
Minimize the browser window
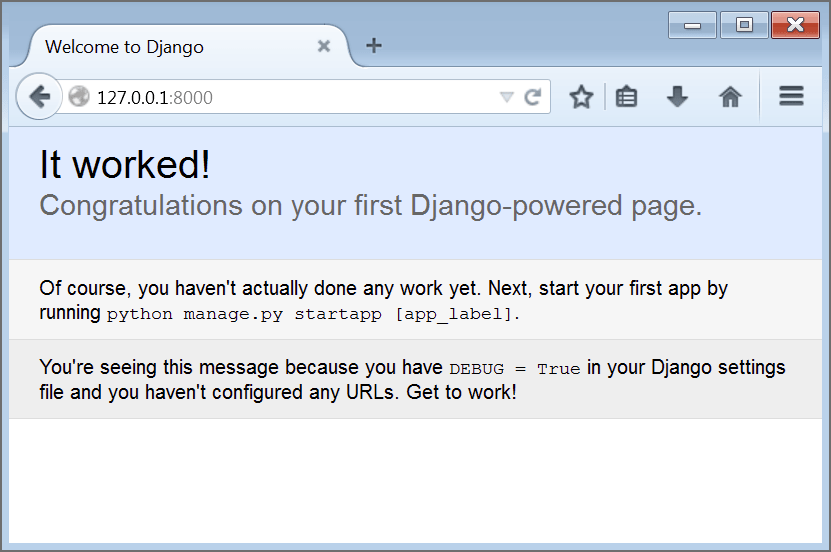point(692,25)
